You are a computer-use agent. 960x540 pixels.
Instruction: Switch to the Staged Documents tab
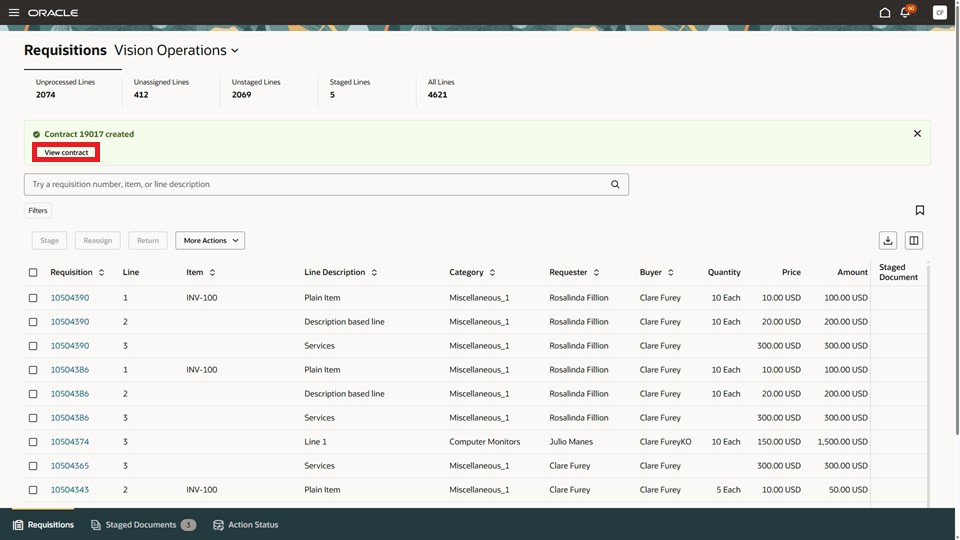[x=143, y=525]
